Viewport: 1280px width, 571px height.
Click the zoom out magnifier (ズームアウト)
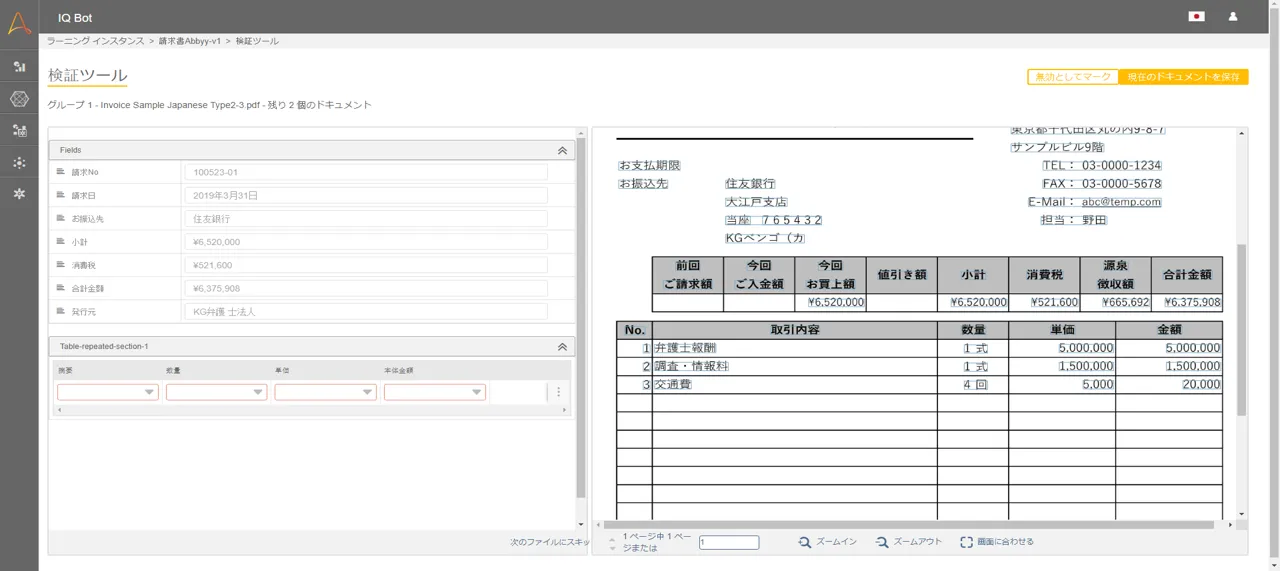coord(882,542)
